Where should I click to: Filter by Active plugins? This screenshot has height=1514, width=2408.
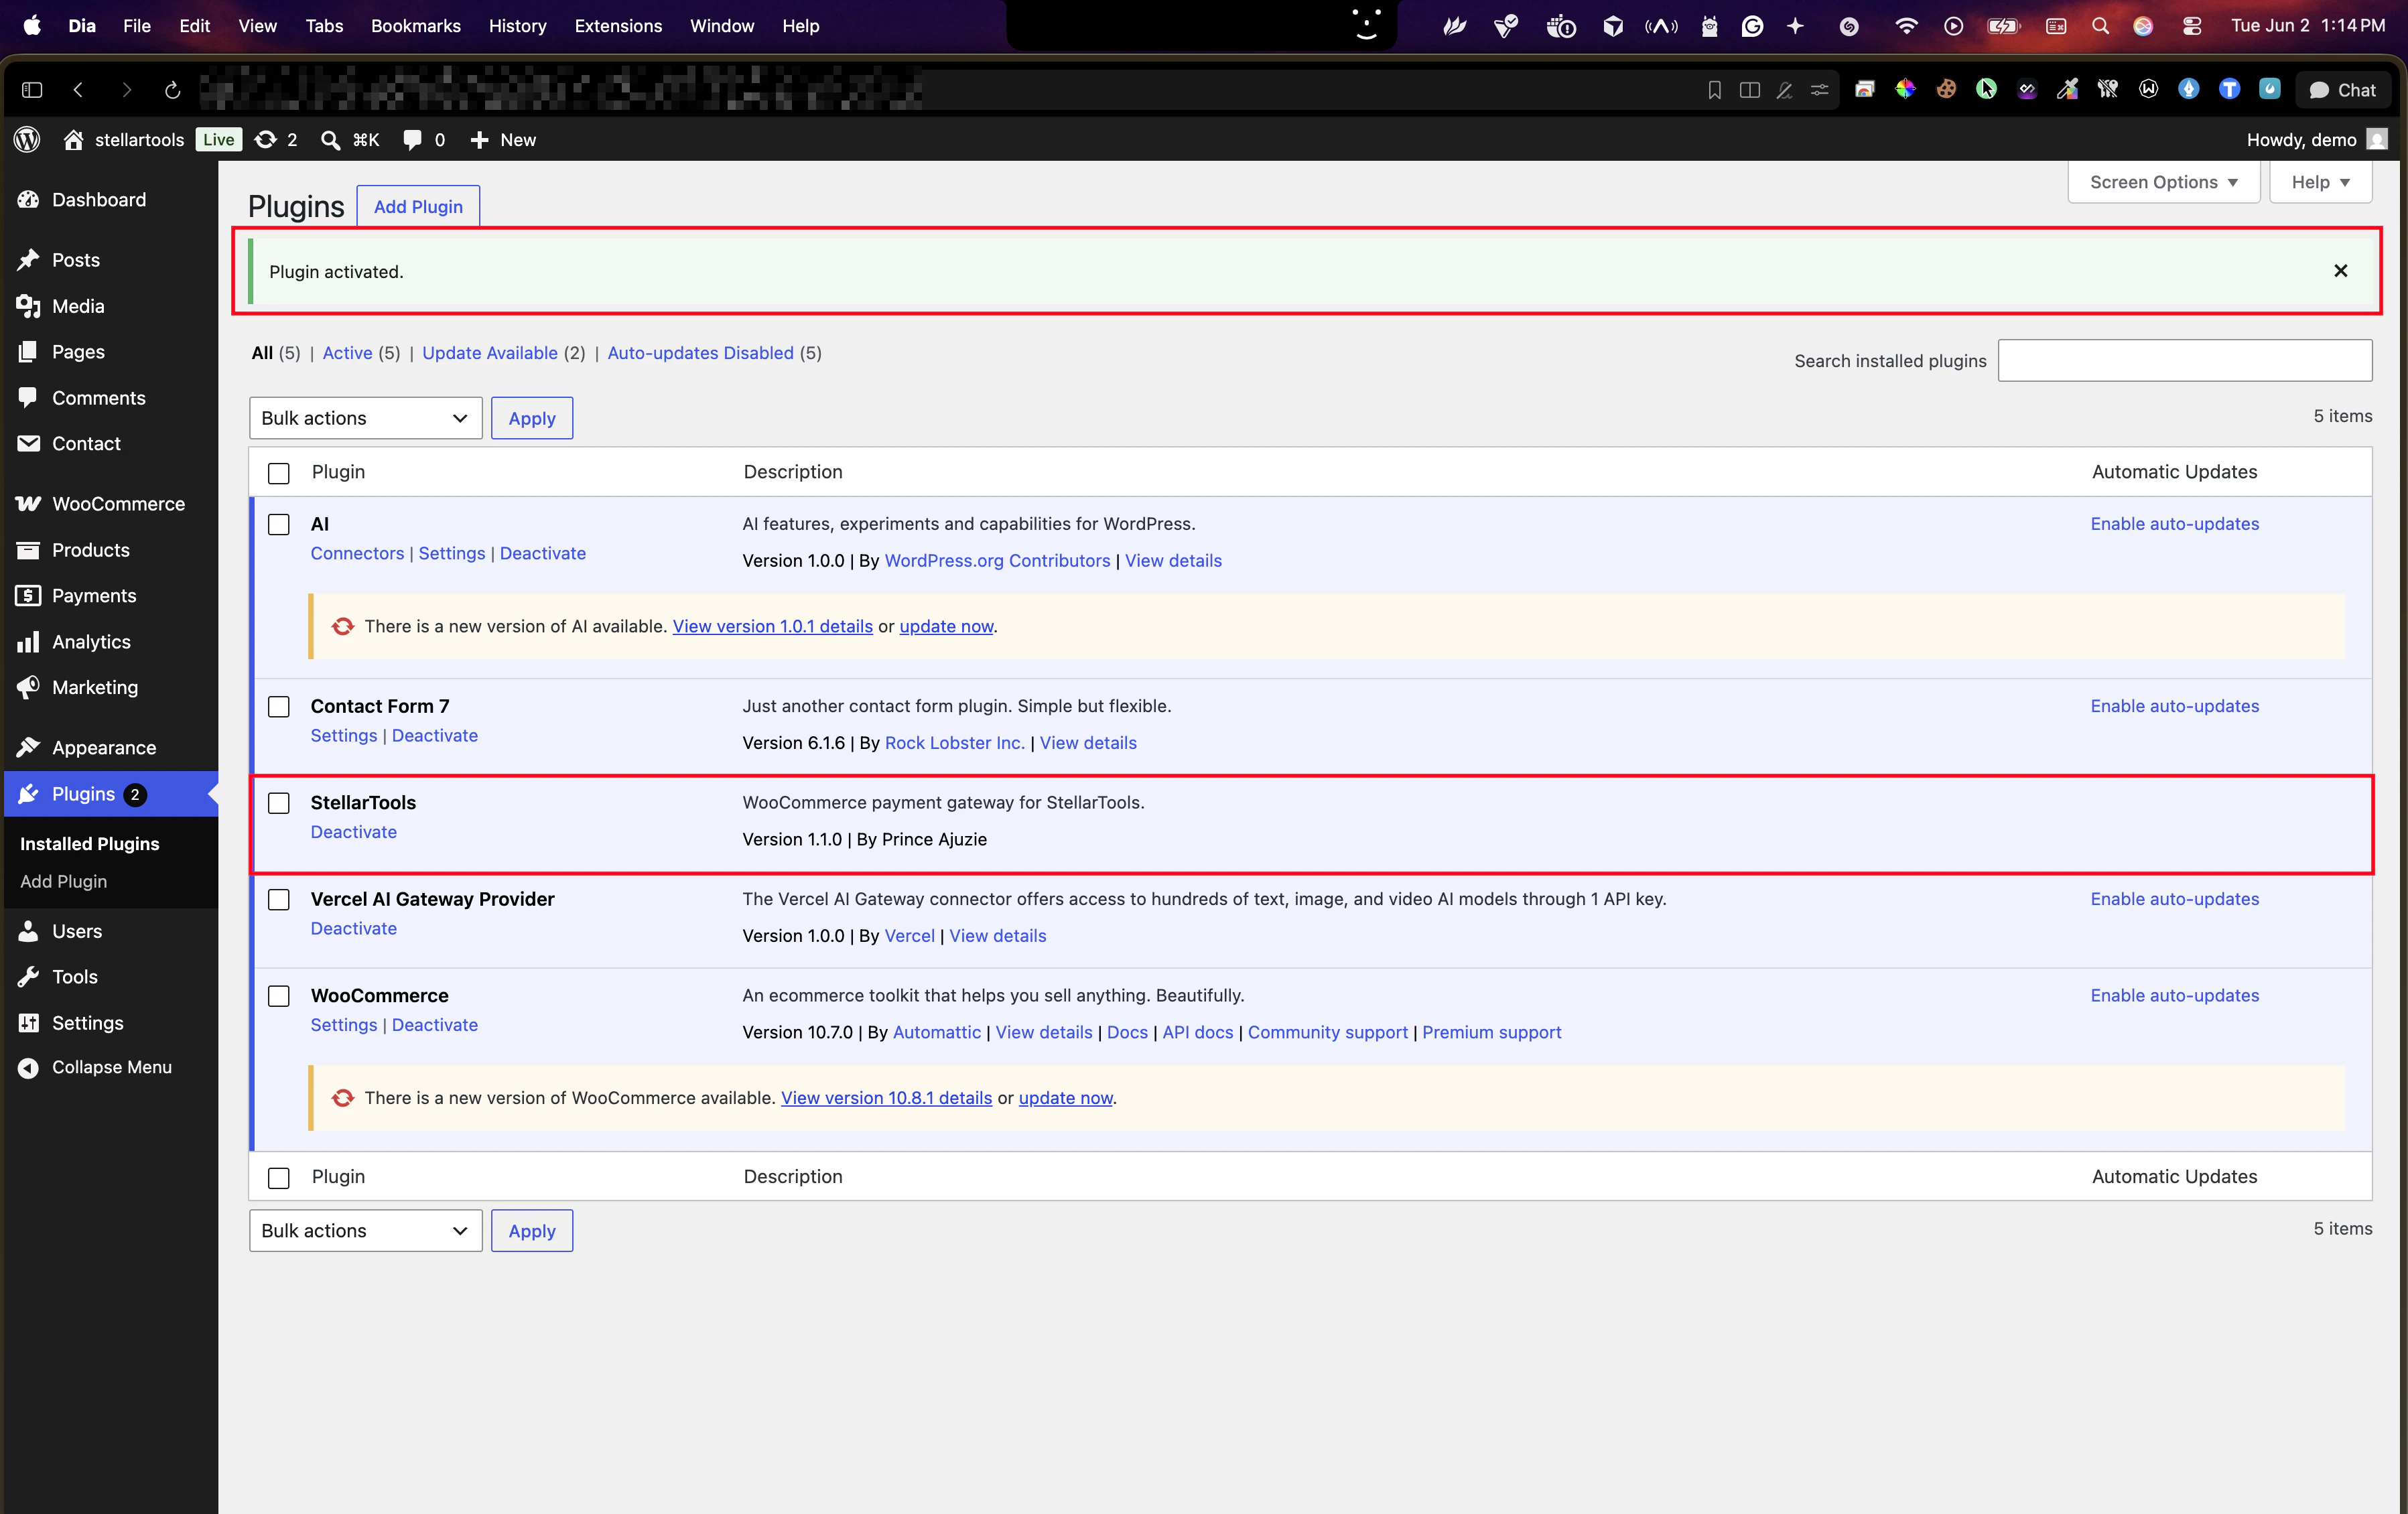coord(347,353)
